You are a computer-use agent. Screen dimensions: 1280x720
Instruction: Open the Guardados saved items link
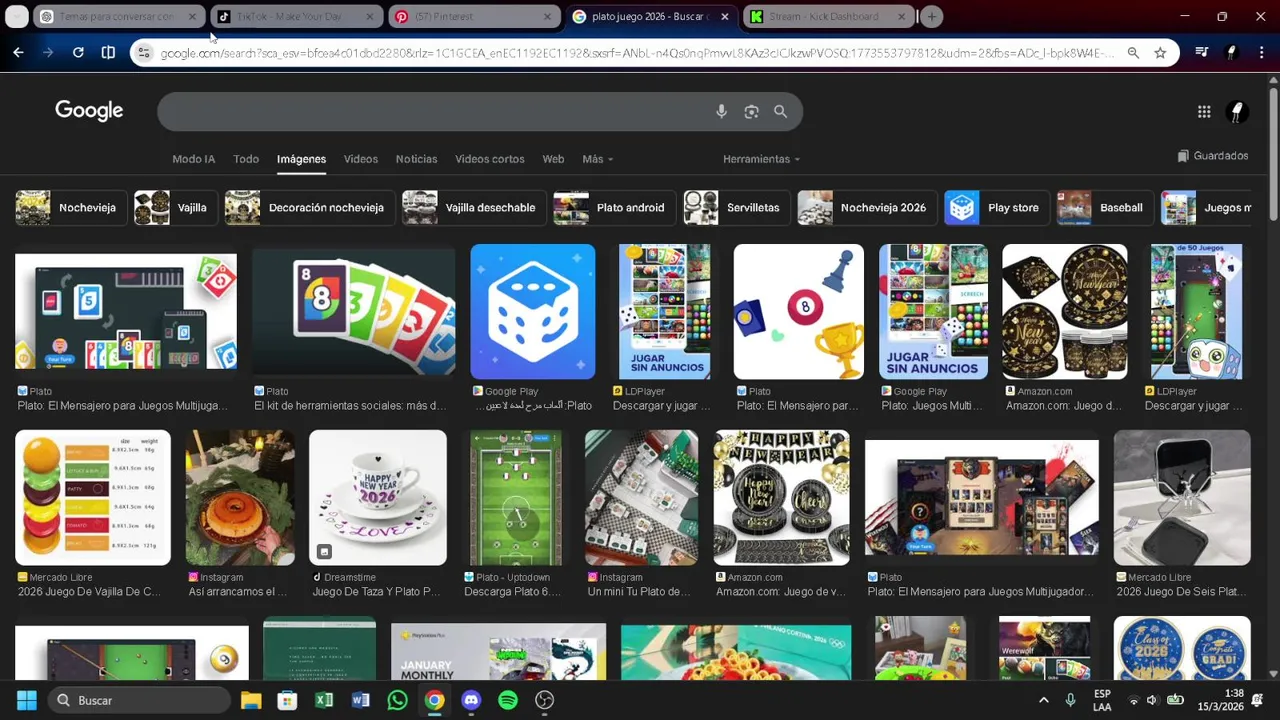[x=1213, y=156]
